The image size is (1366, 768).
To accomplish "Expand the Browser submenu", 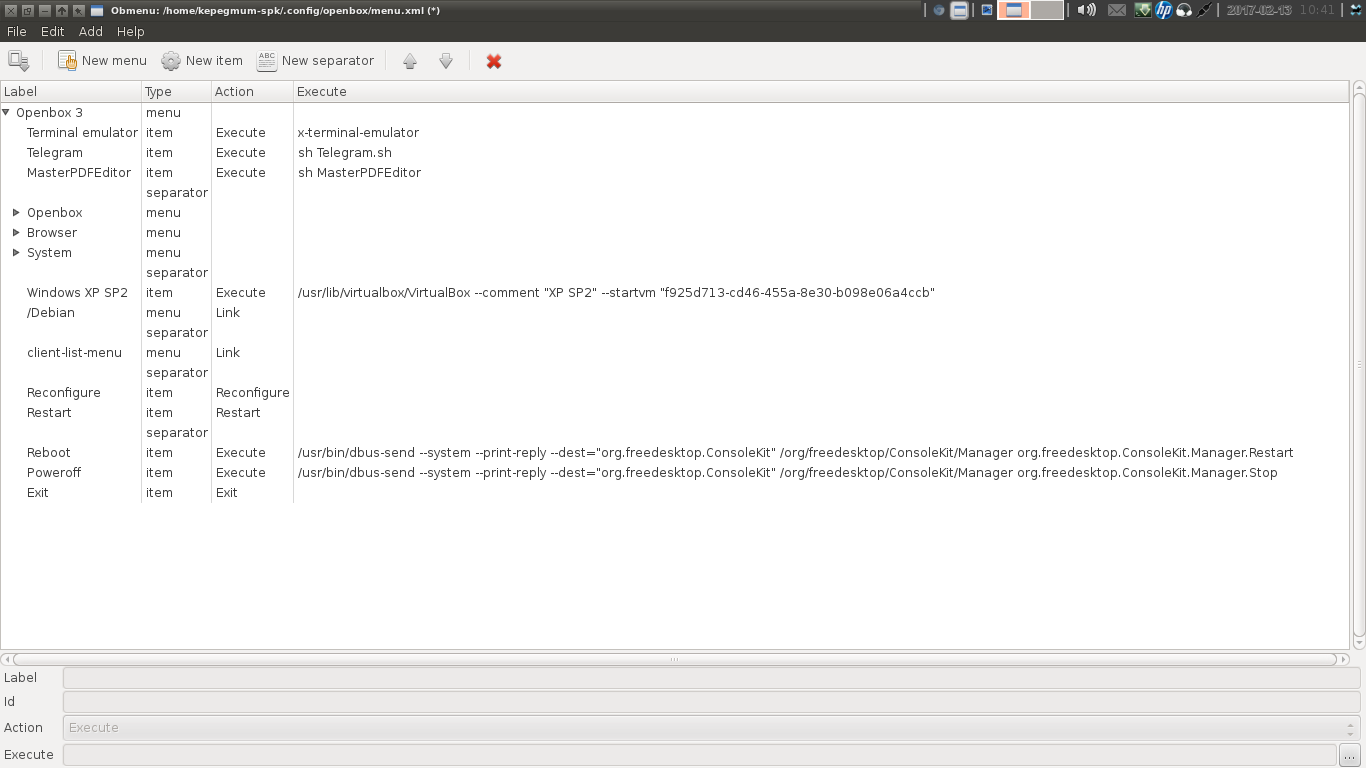I will [x=16, y=233].
